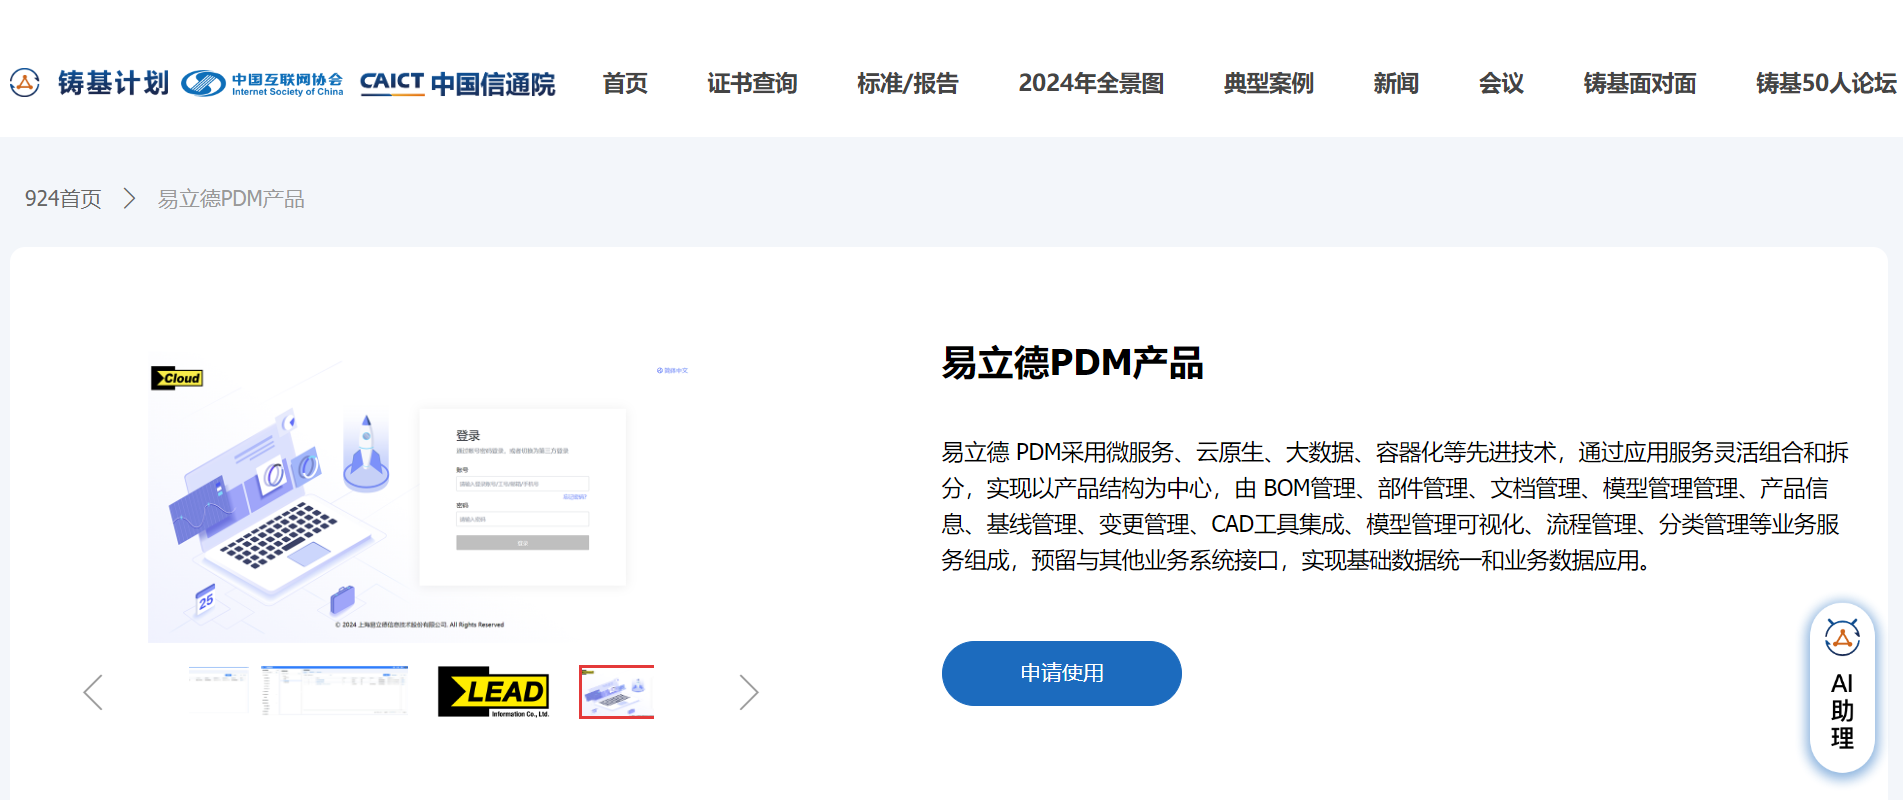Click the 申请使用 button
The width and height of the screenshot is (1903, 800).
pyautogui.click(x=1061, y=673)
